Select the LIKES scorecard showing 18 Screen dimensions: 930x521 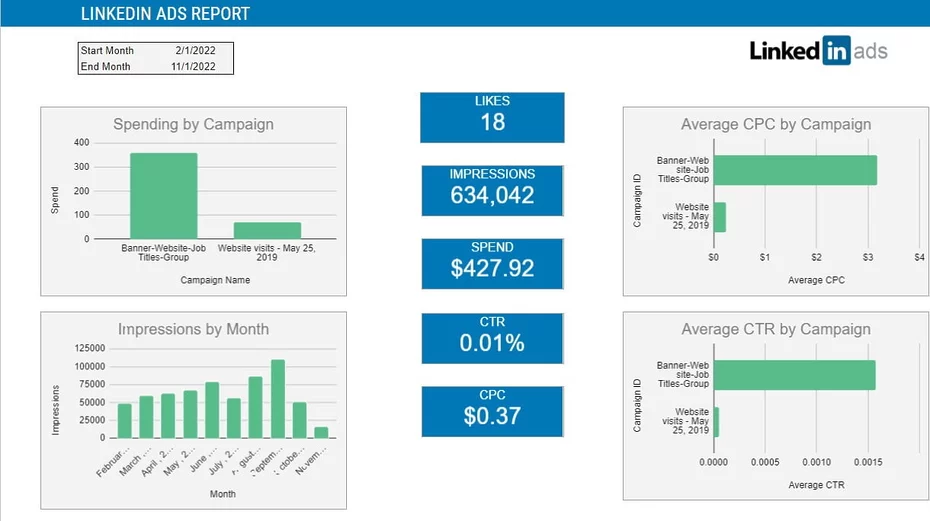[492, 117]
